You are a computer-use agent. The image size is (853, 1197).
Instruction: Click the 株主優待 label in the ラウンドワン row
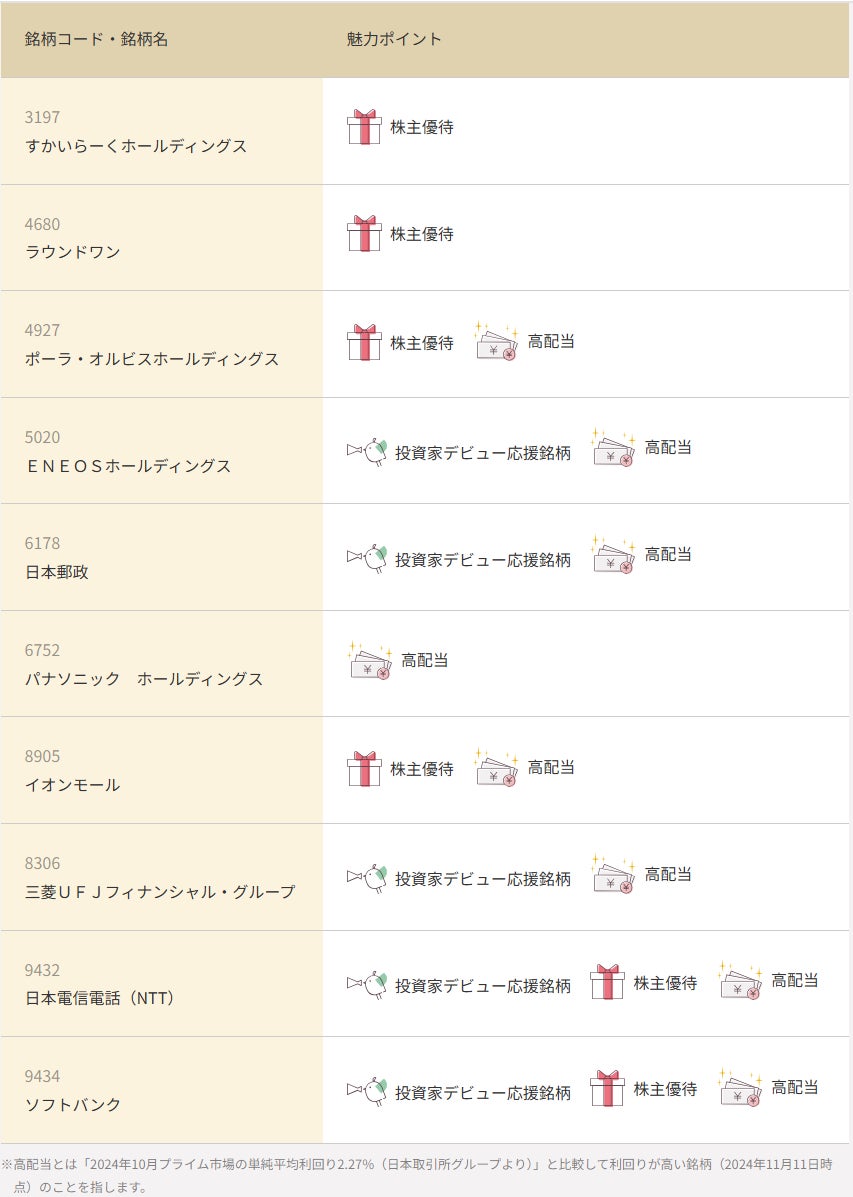click(x=422, y=234)
